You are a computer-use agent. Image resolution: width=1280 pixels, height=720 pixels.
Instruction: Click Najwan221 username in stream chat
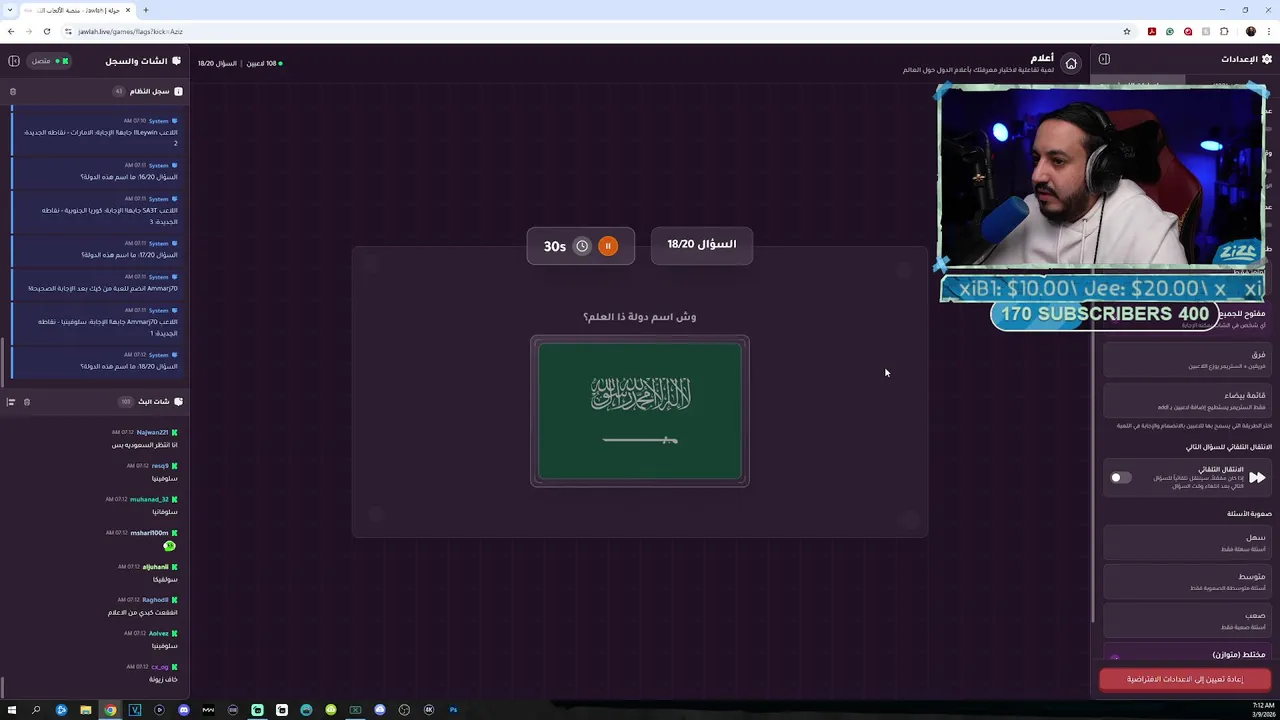point(152,432)
